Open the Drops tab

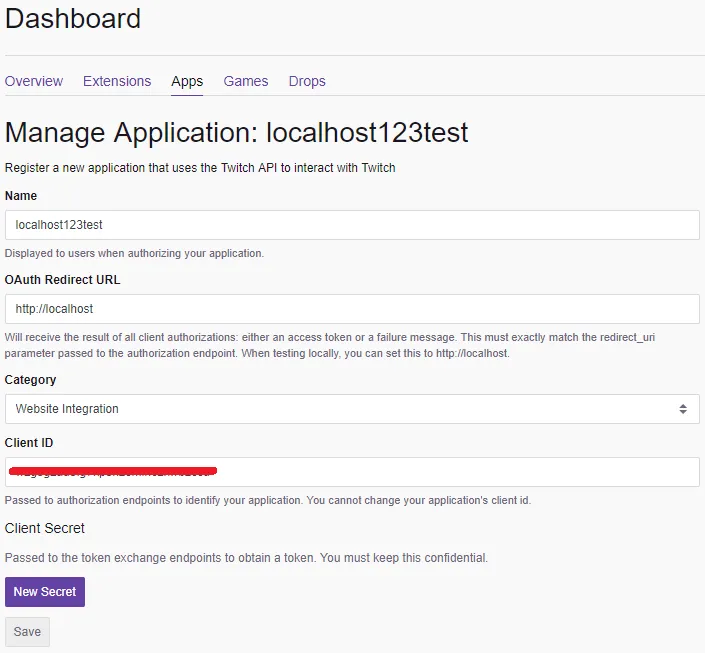[307, 81]
